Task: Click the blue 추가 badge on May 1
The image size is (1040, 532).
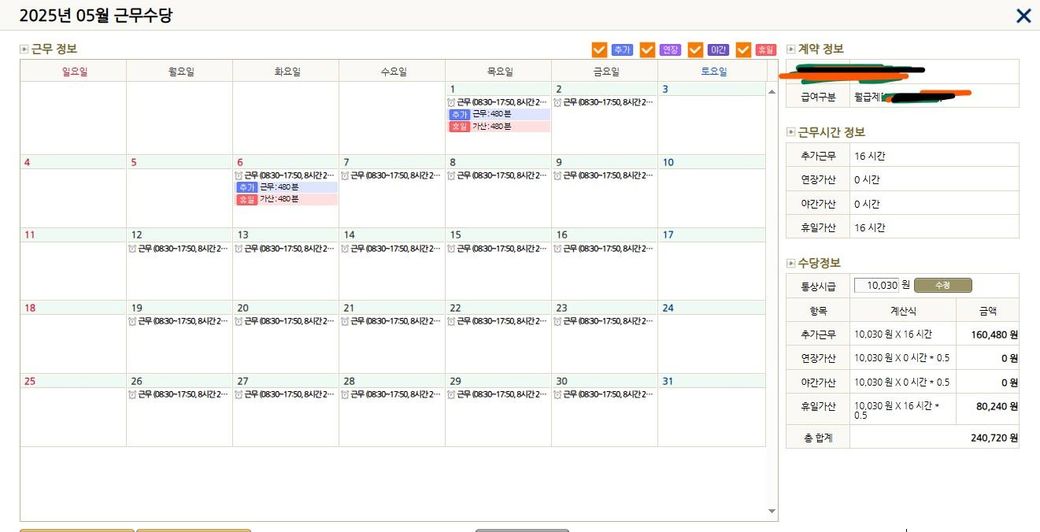Action: [x=459, y=114]
